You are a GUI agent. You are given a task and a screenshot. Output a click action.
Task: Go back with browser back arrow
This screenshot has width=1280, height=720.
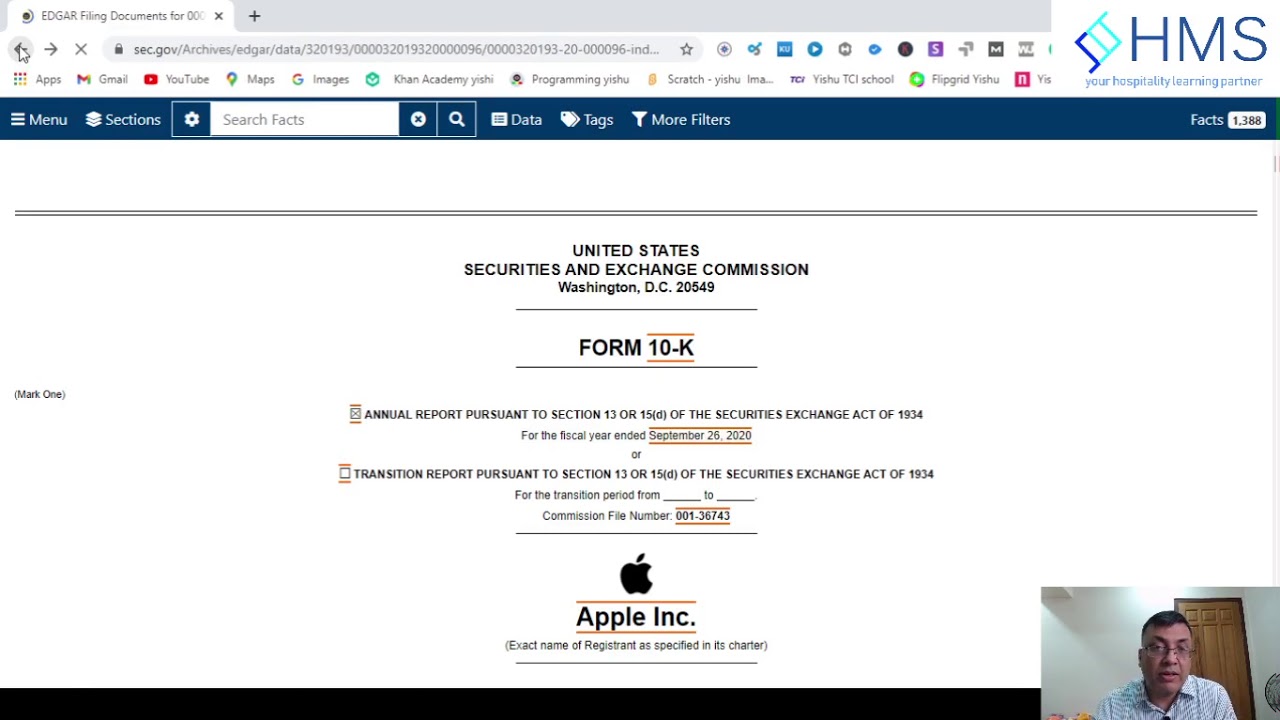pos(21,49)
